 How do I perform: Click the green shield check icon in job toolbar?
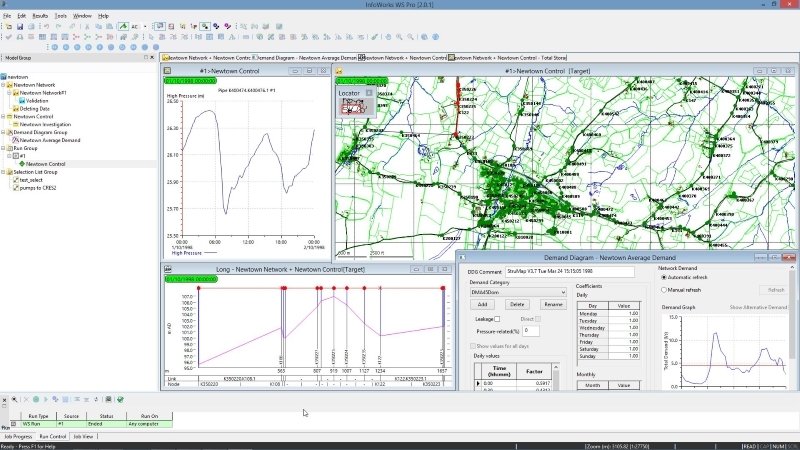tap(120, 399)
